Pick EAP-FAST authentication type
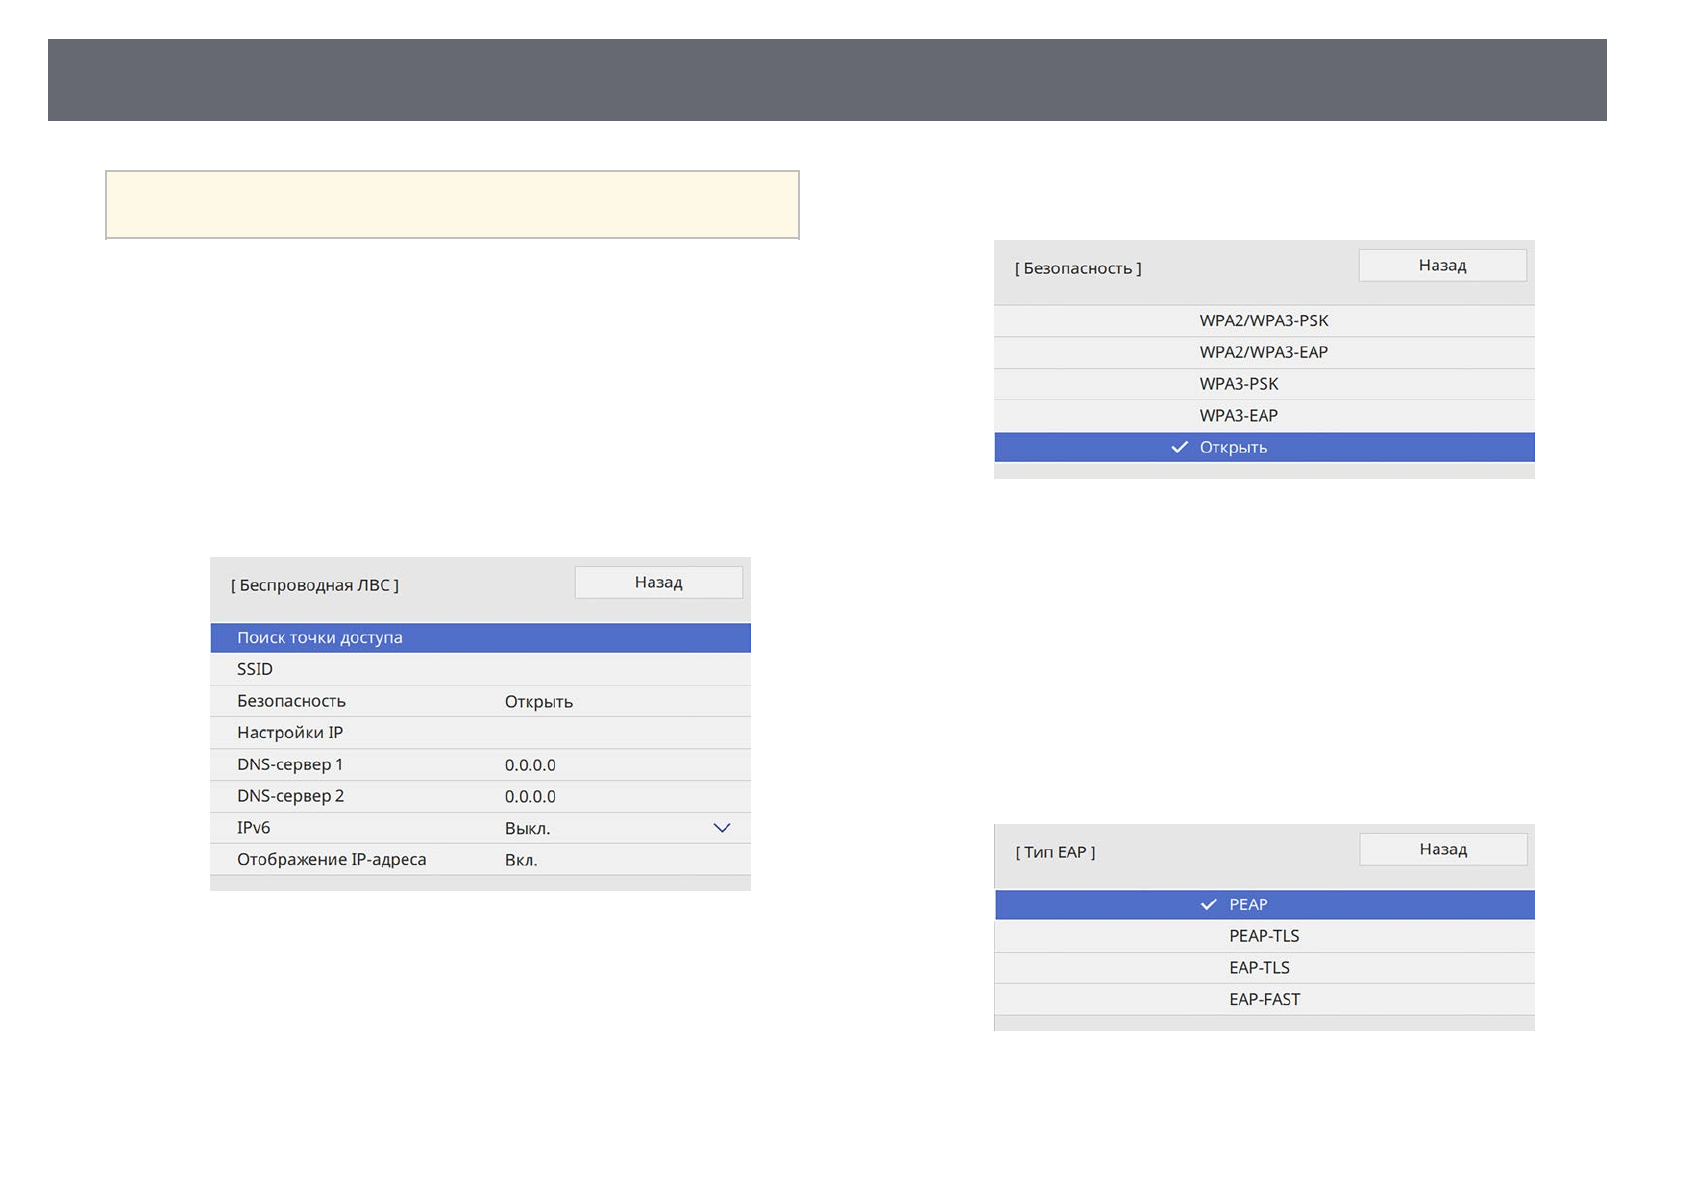This screenshot has width=1684, height=1190. [1264, 1000]
